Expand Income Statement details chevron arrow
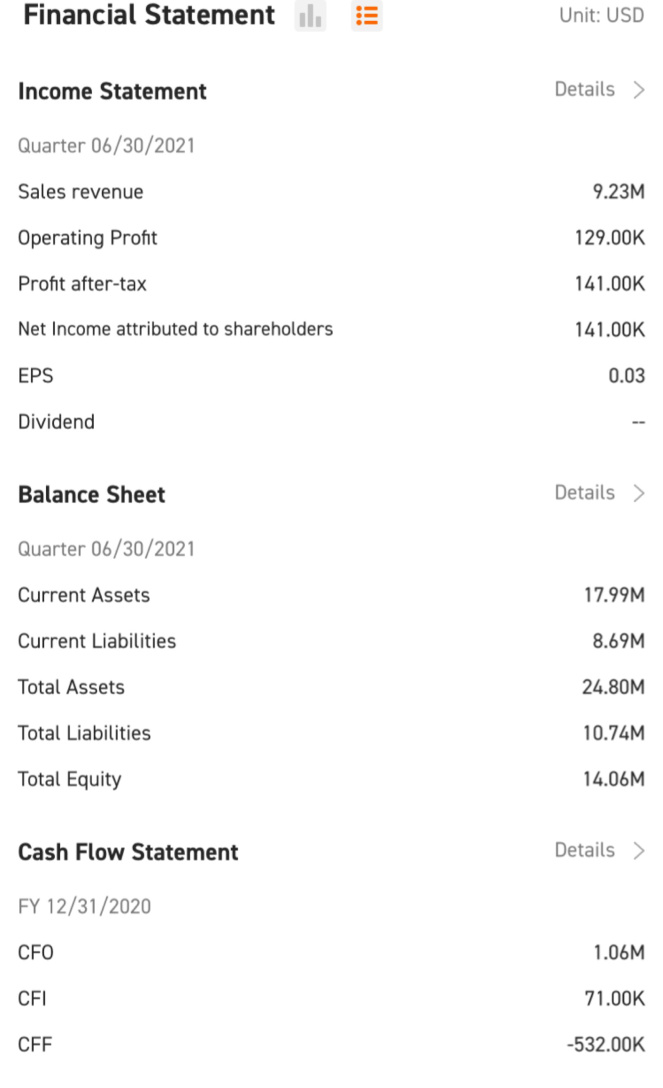Viewport: 663px width, 1088px height. tap(639, 90)
